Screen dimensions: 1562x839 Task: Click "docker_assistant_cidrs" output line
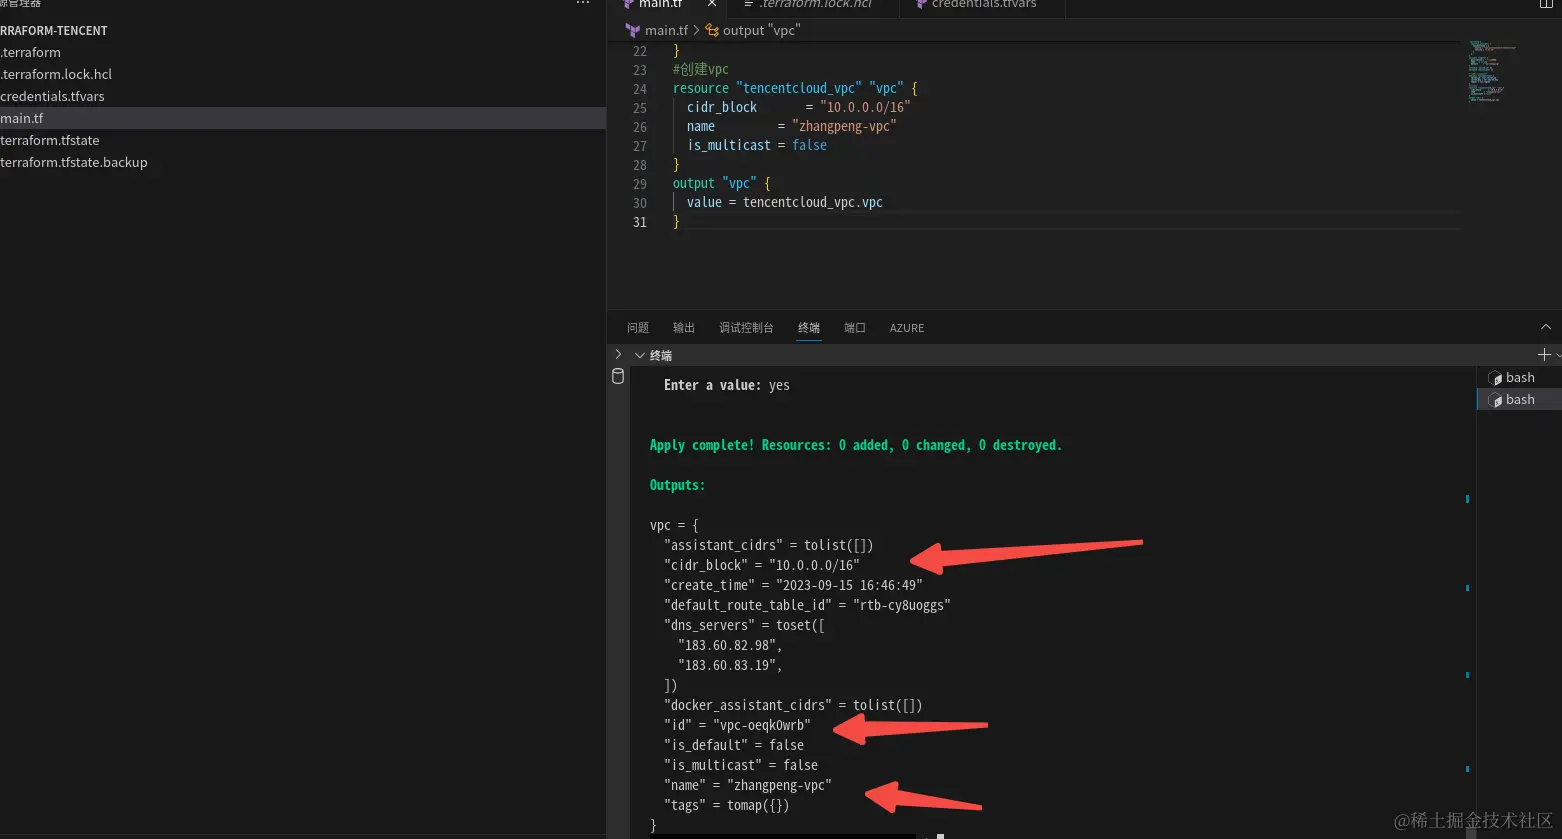(793, 705)
